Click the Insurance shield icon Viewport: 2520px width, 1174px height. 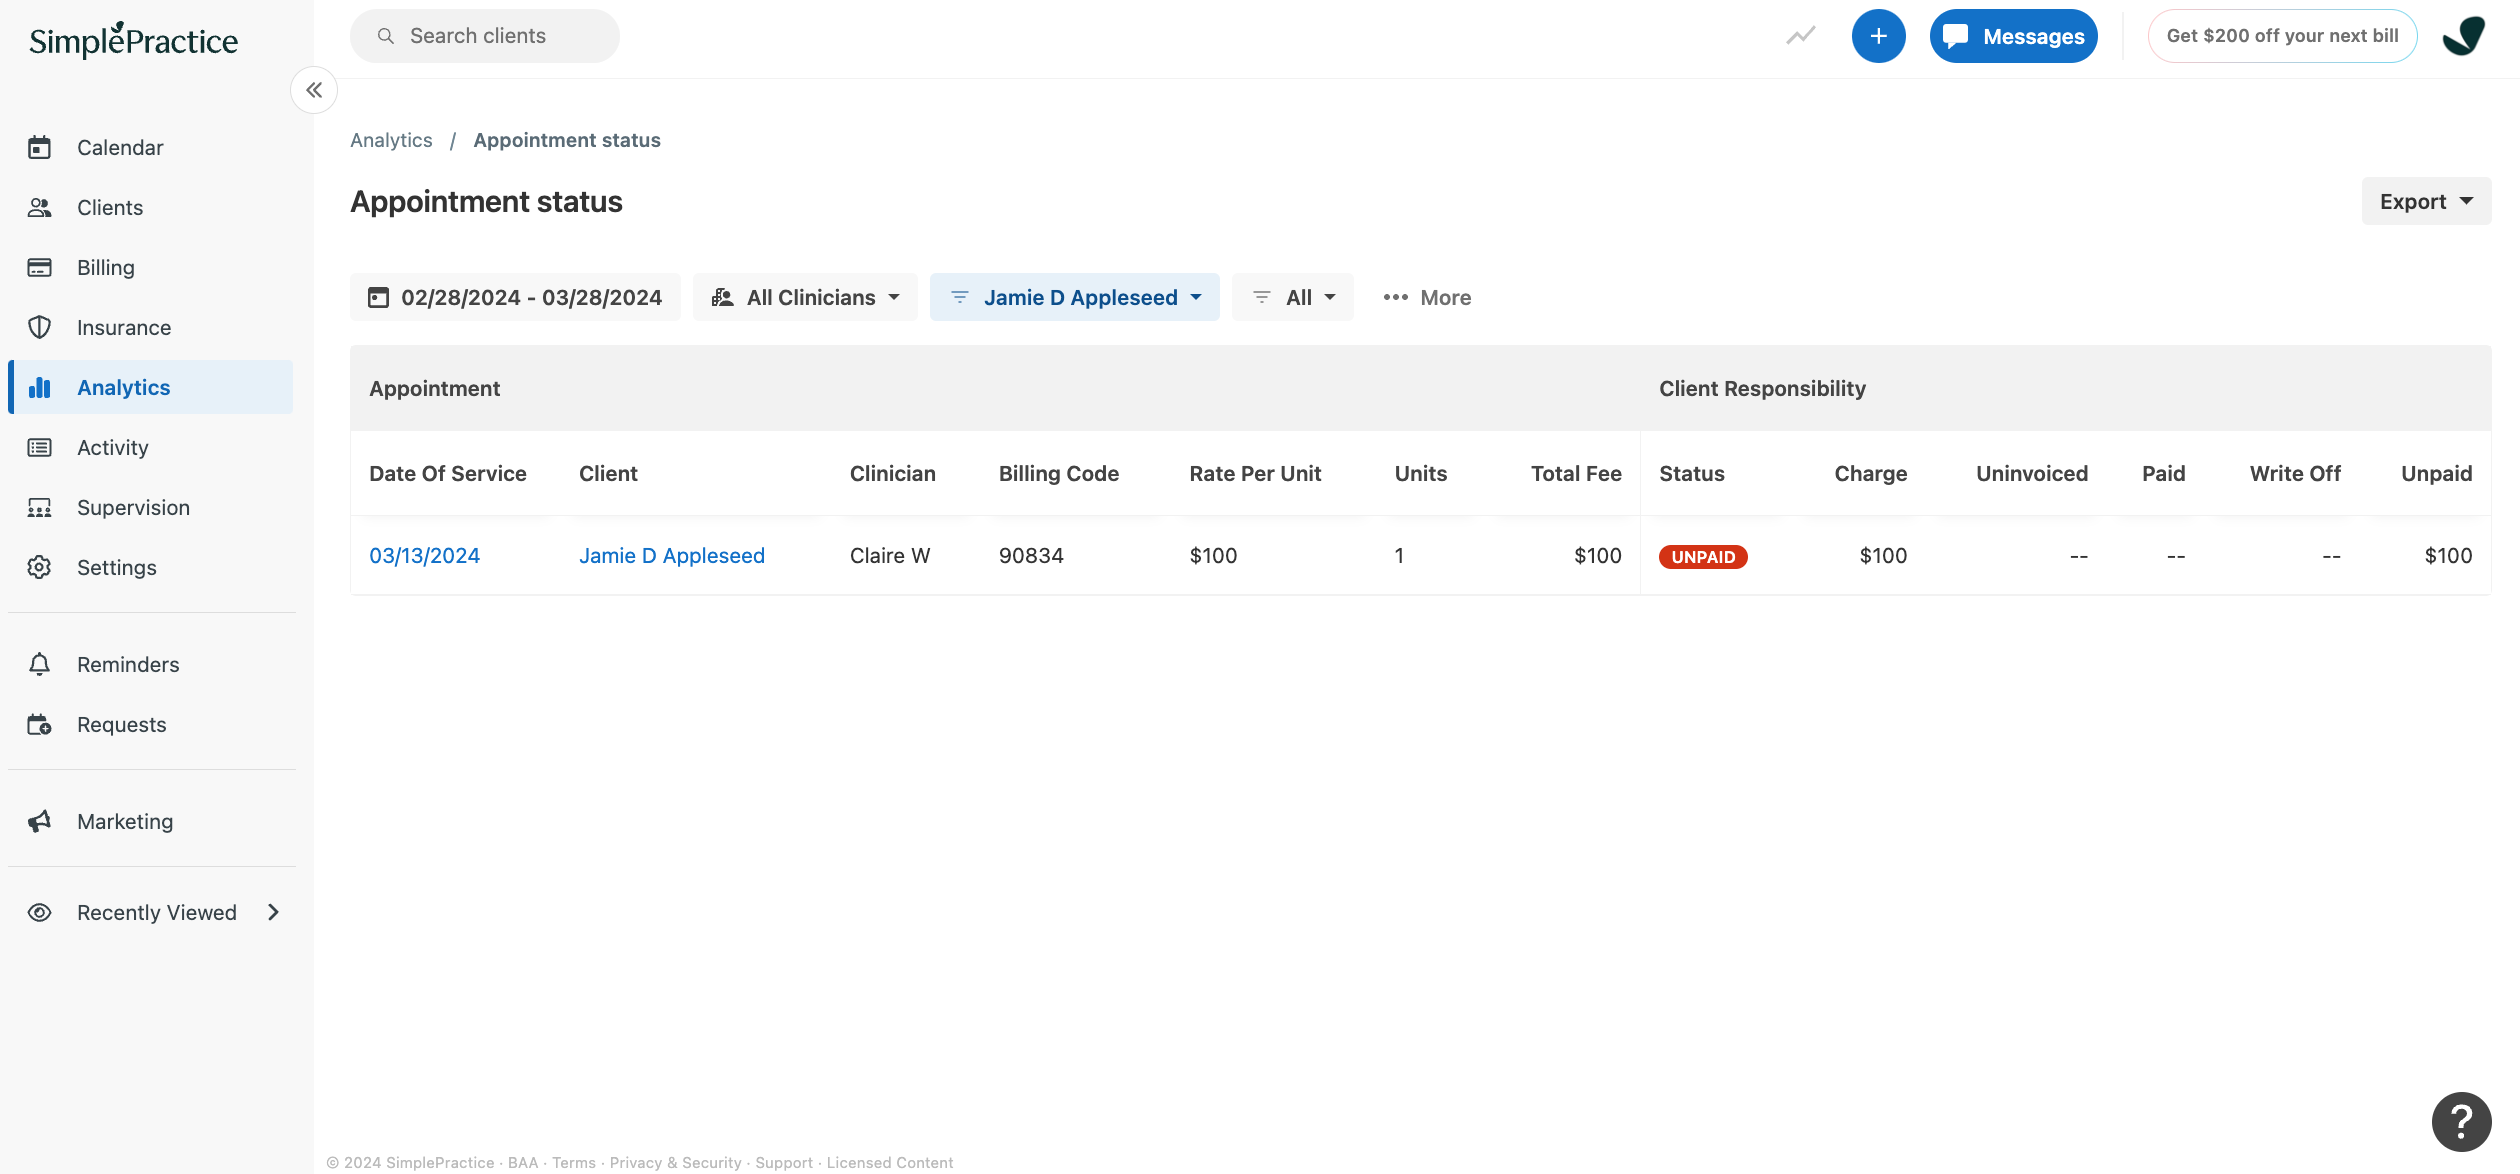coord(40,327)
